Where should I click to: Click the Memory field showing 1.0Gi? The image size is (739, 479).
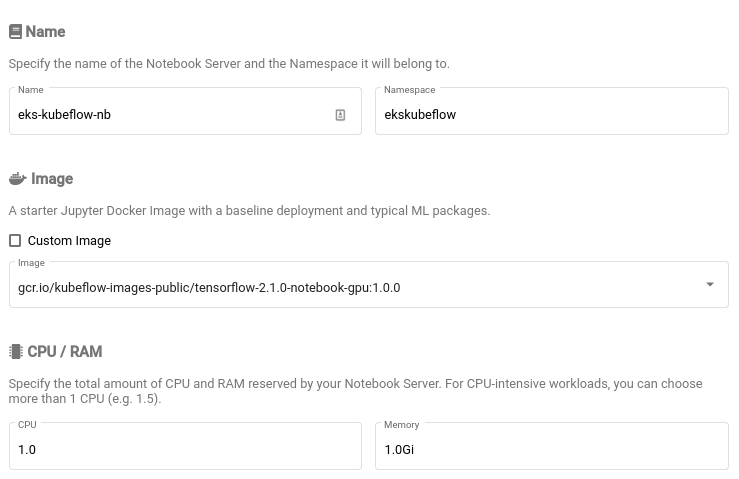(x=551, y=450)
